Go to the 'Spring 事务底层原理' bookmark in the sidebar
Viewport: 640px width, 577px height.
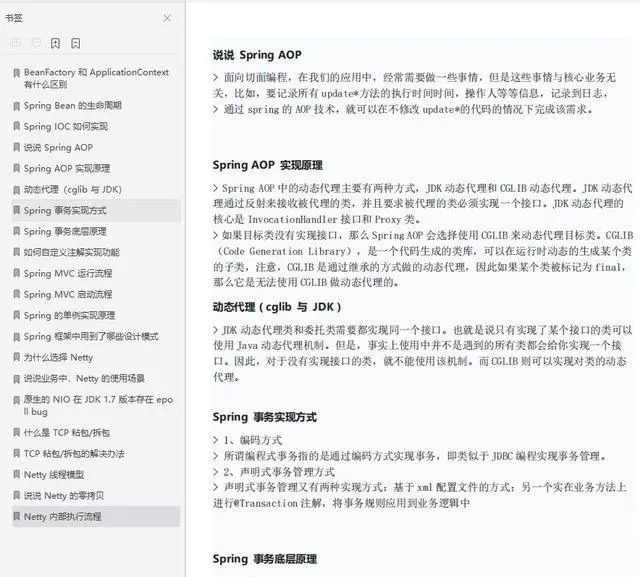(65, 232)
